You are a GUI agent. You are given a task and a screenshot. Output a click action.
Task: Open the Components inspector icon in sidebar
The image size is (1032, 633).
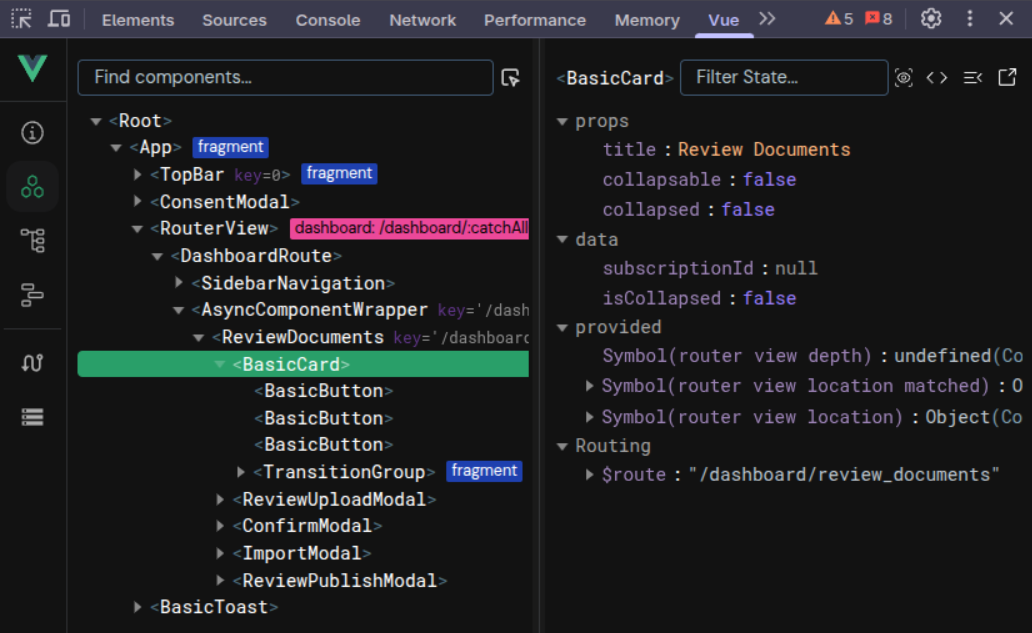point(33,186)
